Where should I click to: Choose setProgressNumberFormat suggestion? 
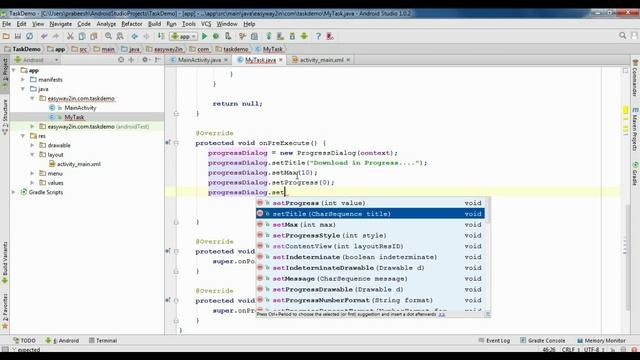click(x=370, y=300)
